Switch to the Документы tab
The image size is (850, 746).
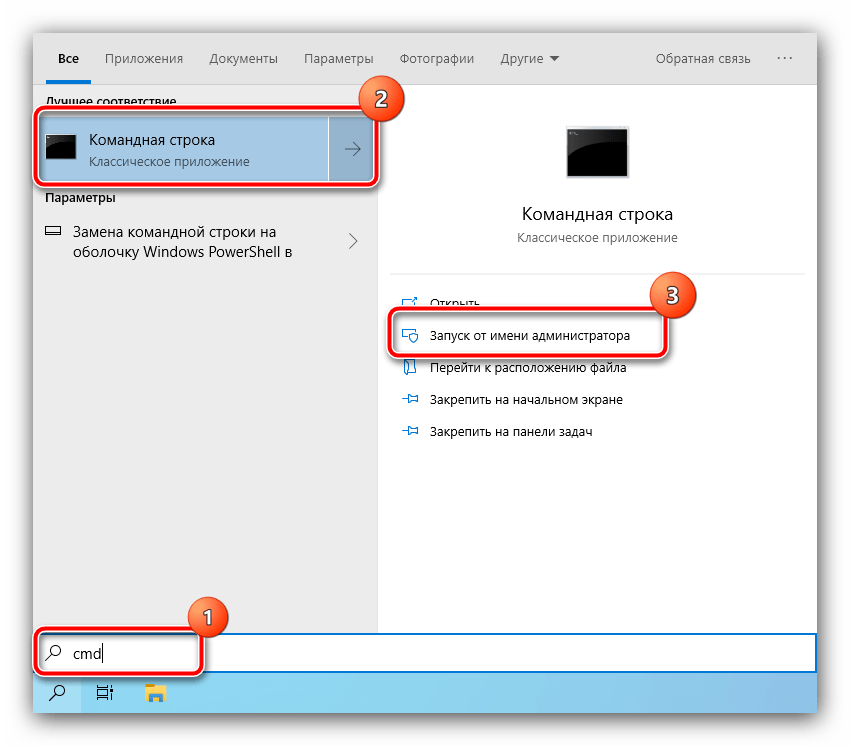pyautogui.click(x=243, y=59)
